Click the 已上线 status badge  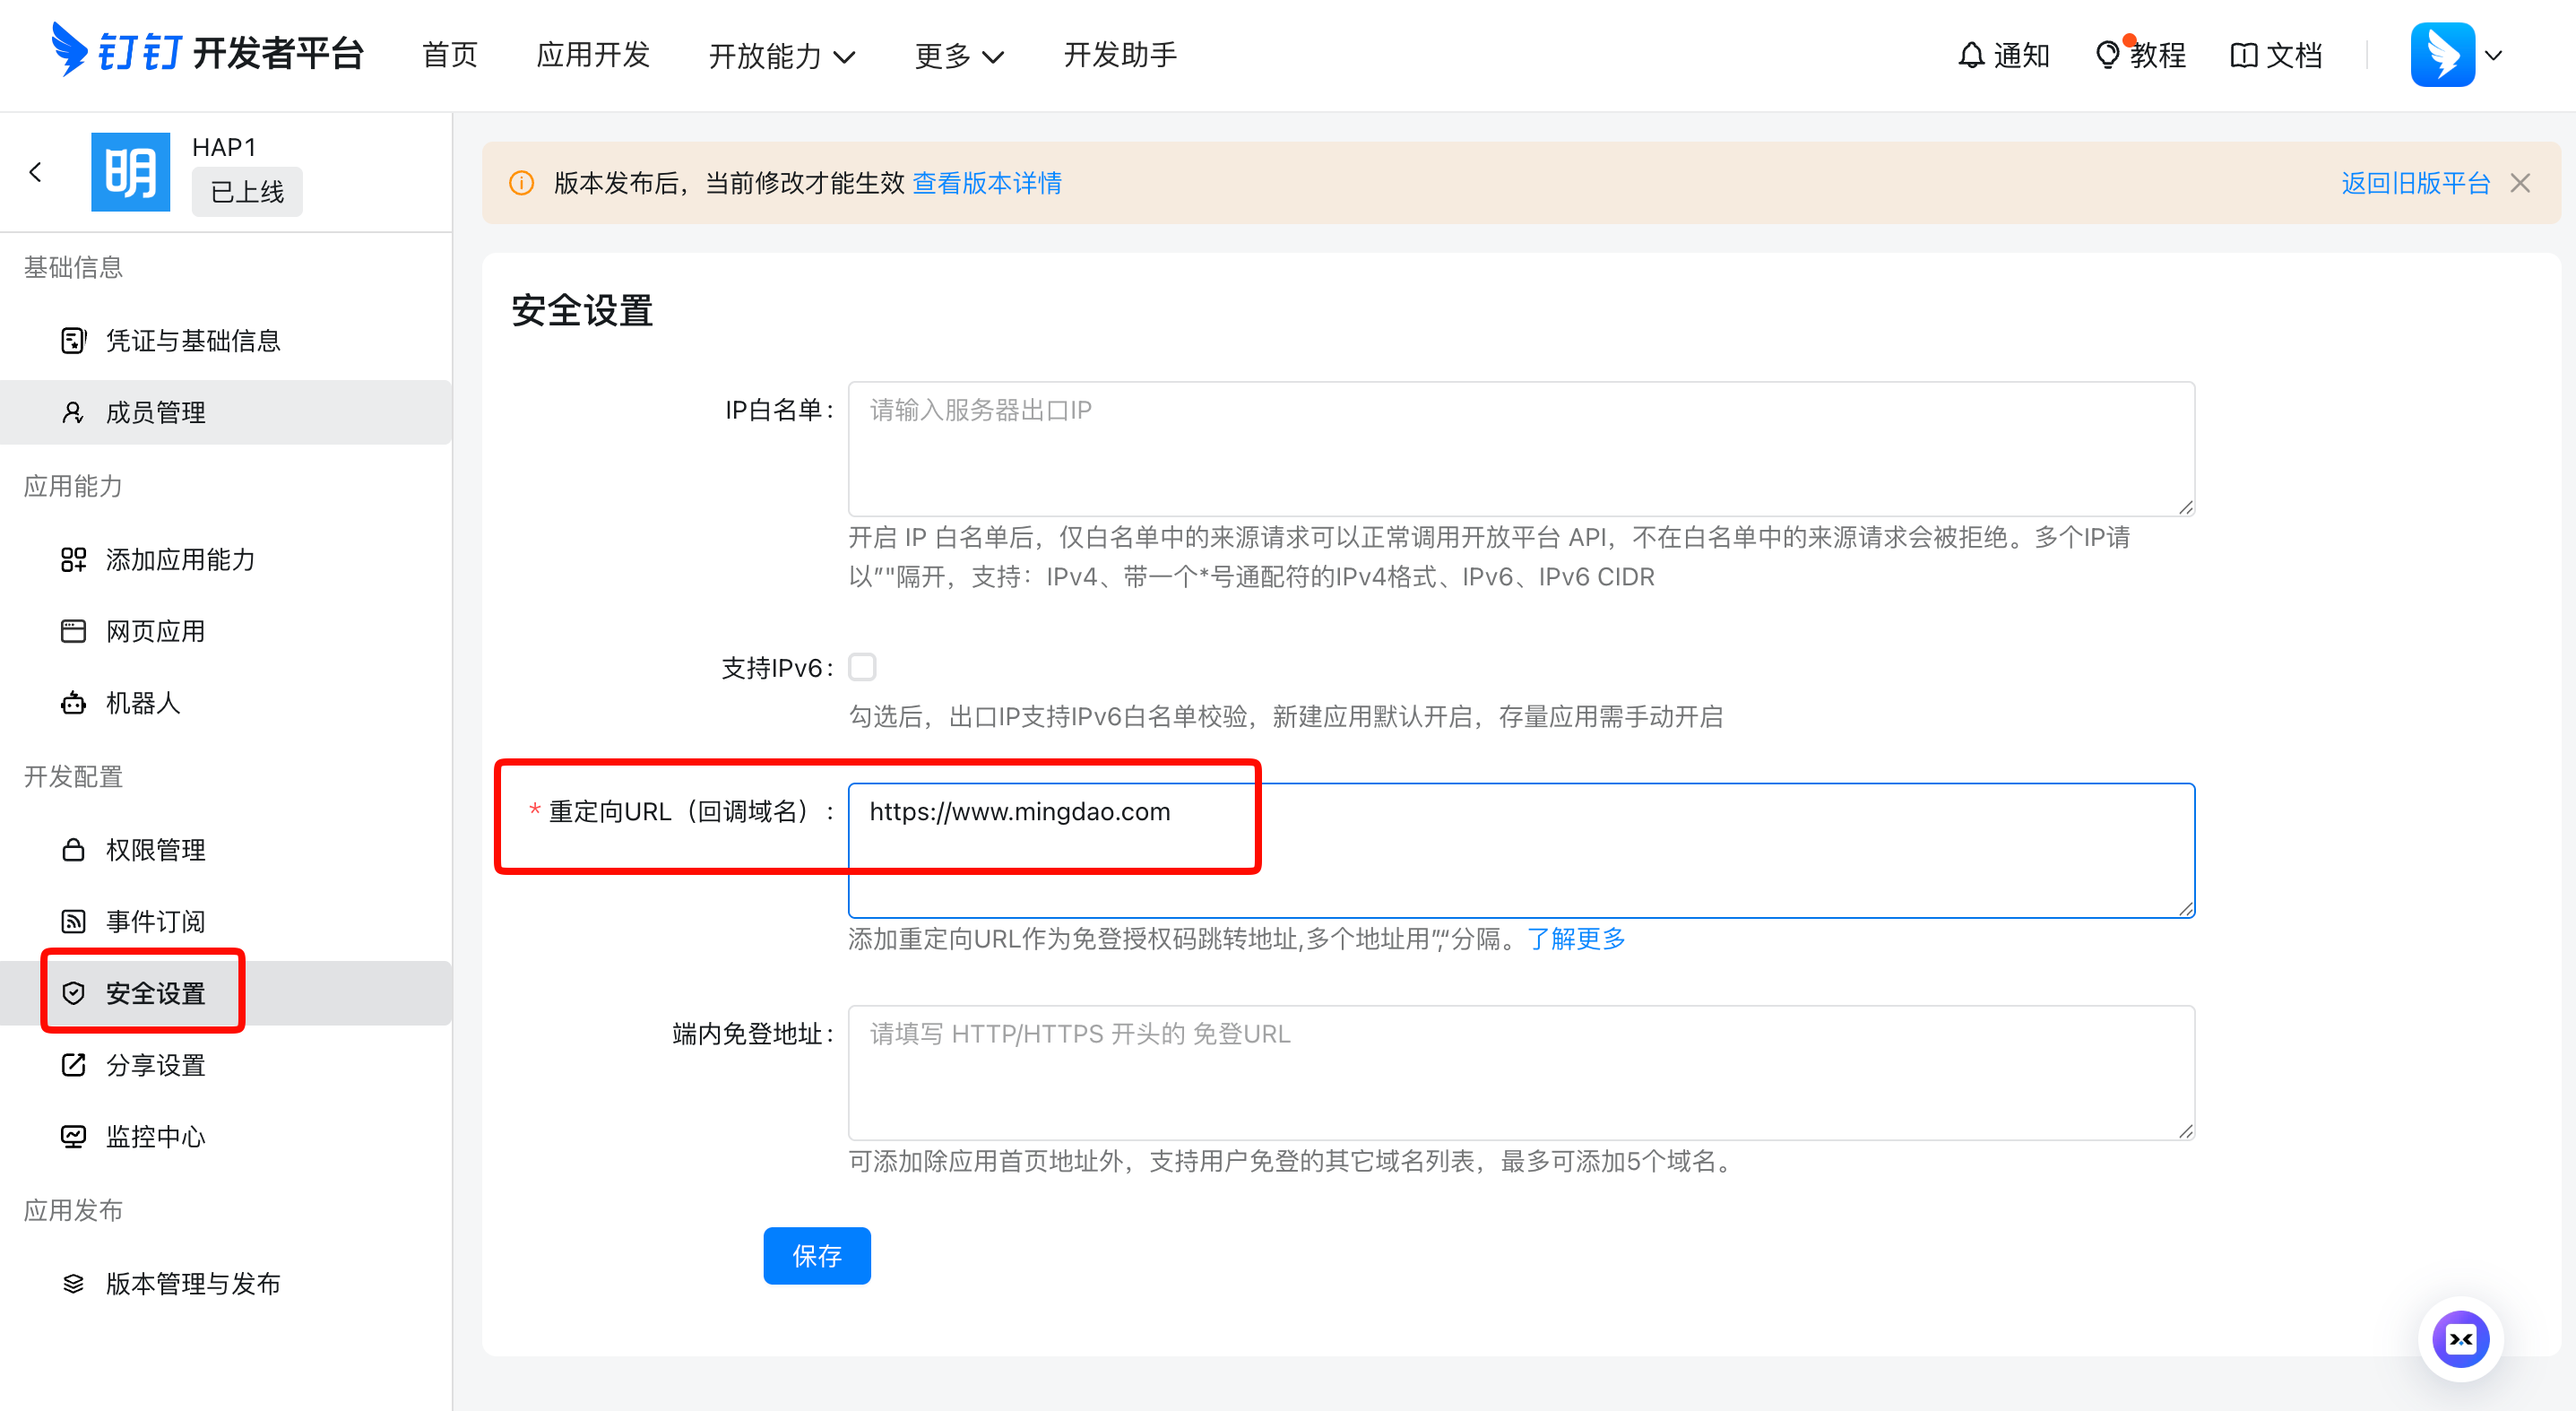pos(247,192)
